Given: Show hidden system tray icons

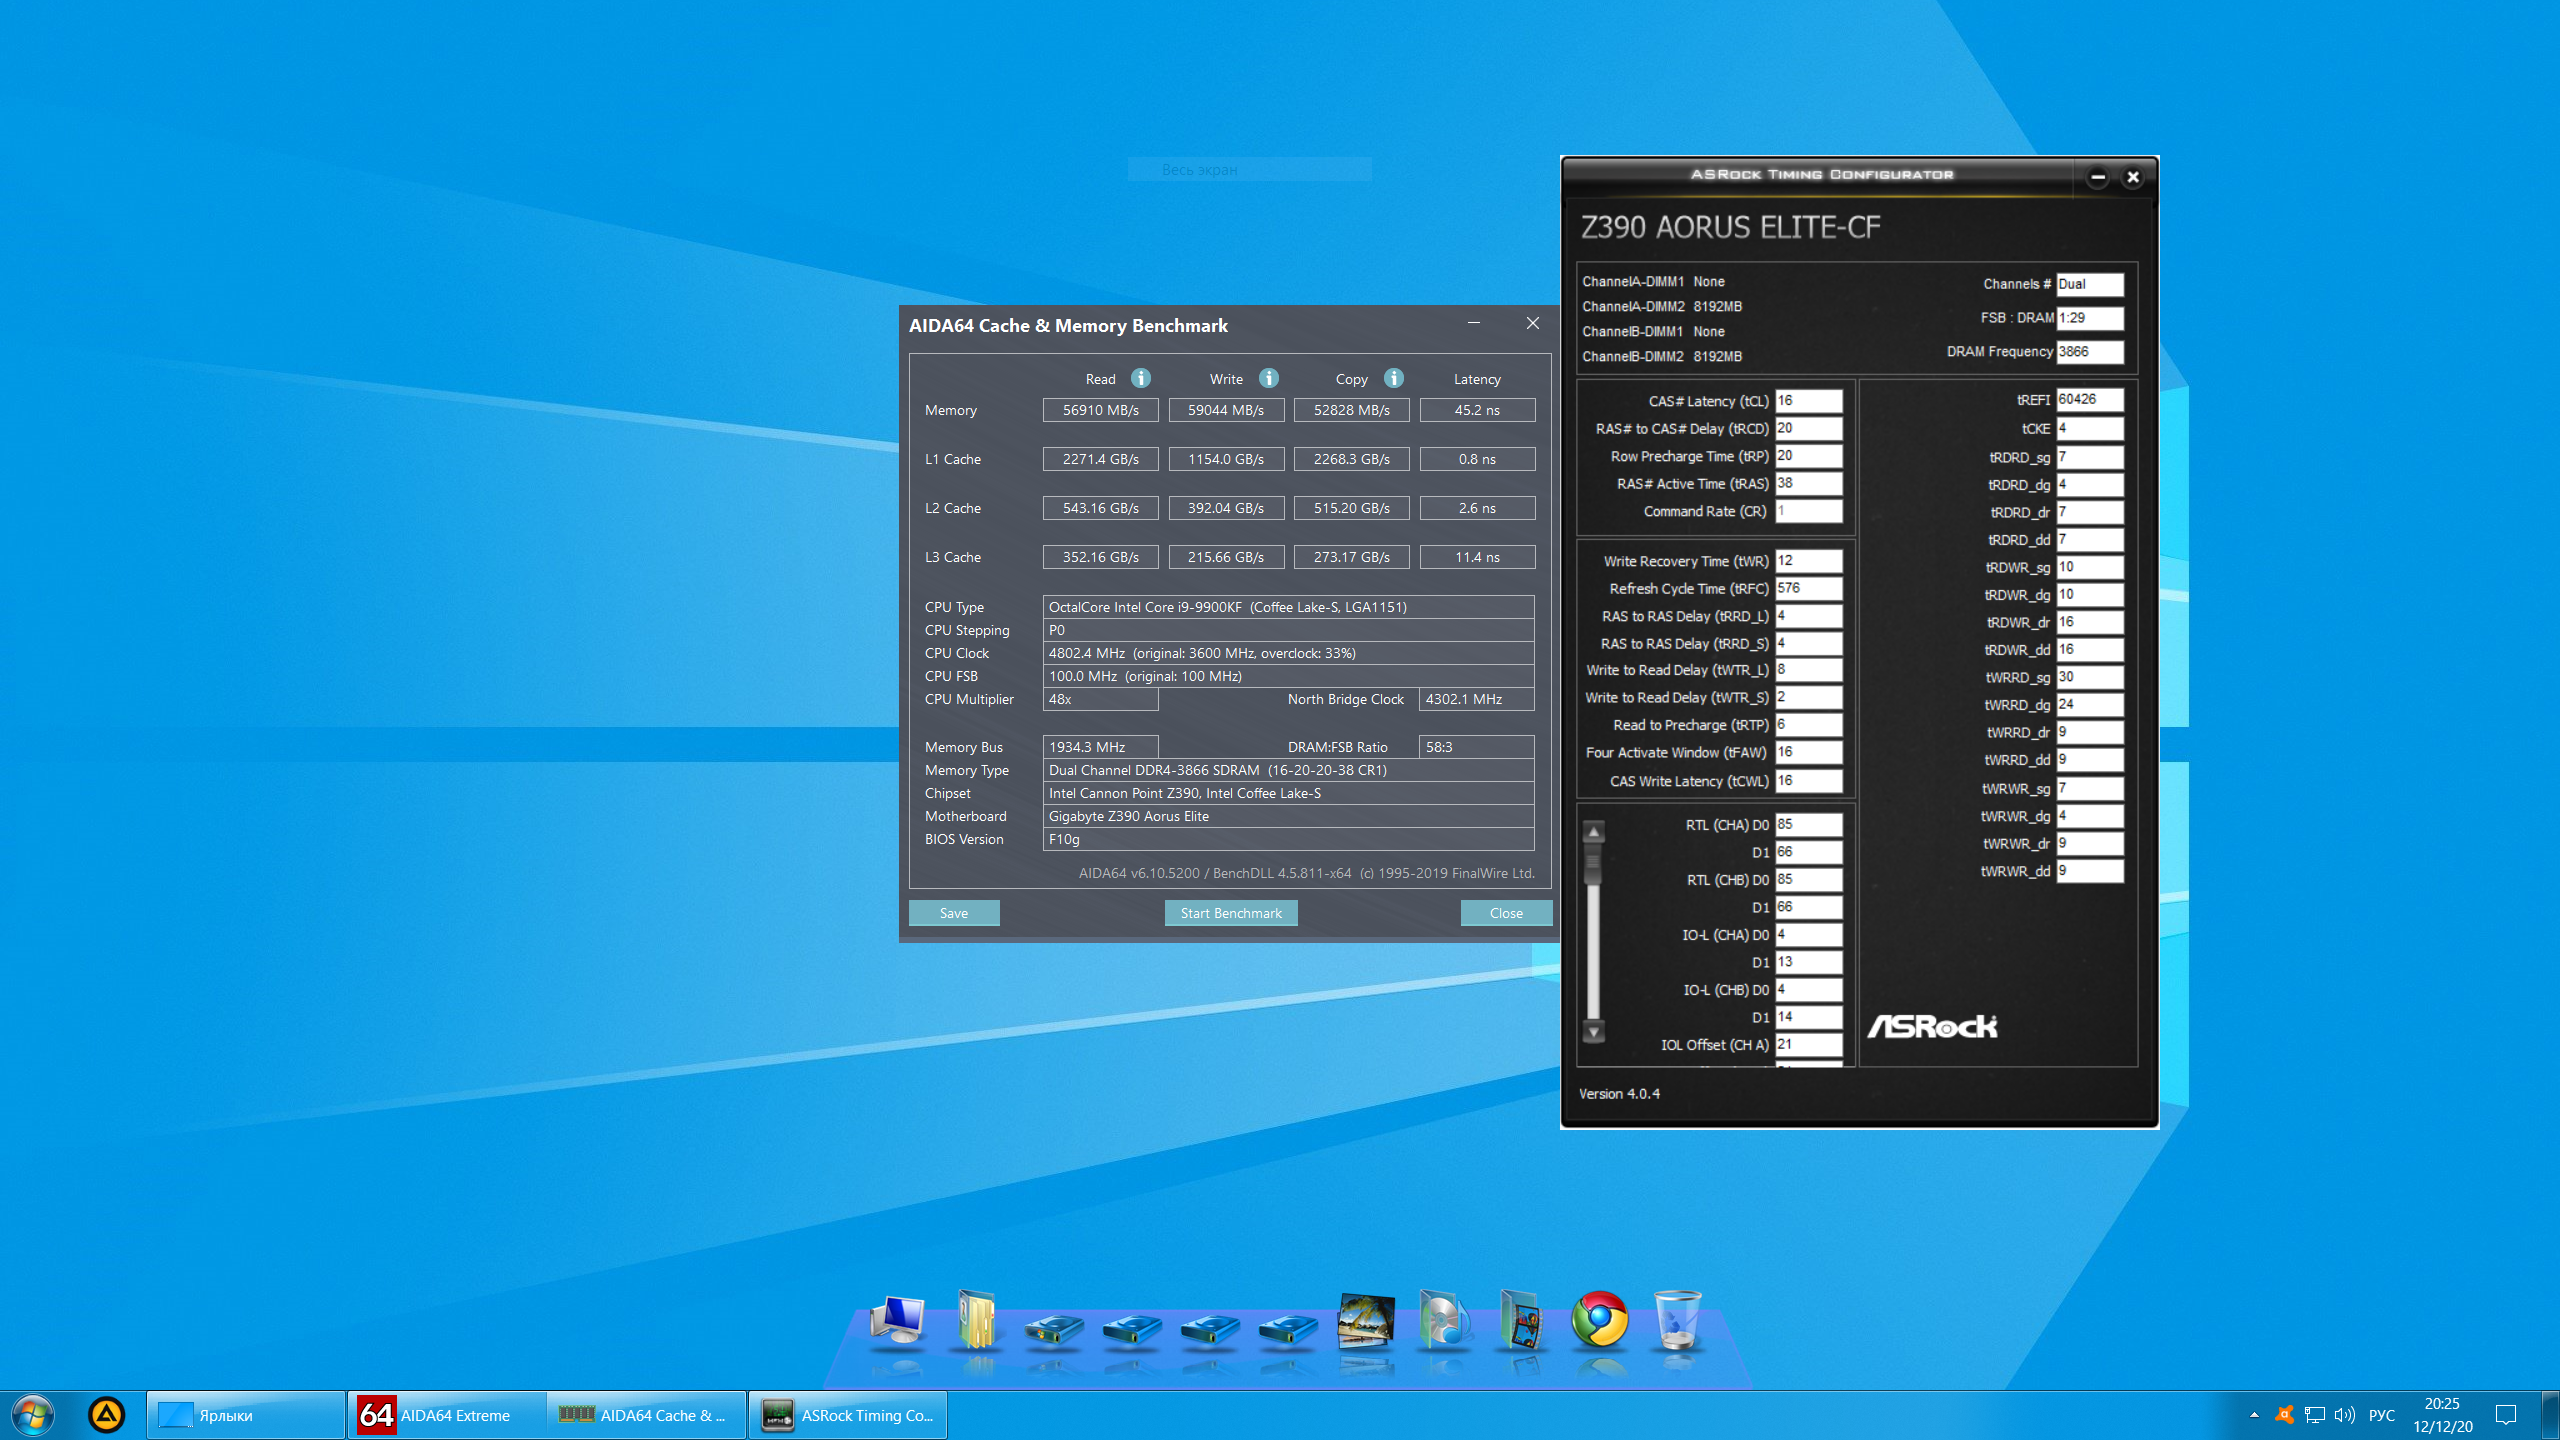Looking at the screenshot, I should tap(2254, 1415).
